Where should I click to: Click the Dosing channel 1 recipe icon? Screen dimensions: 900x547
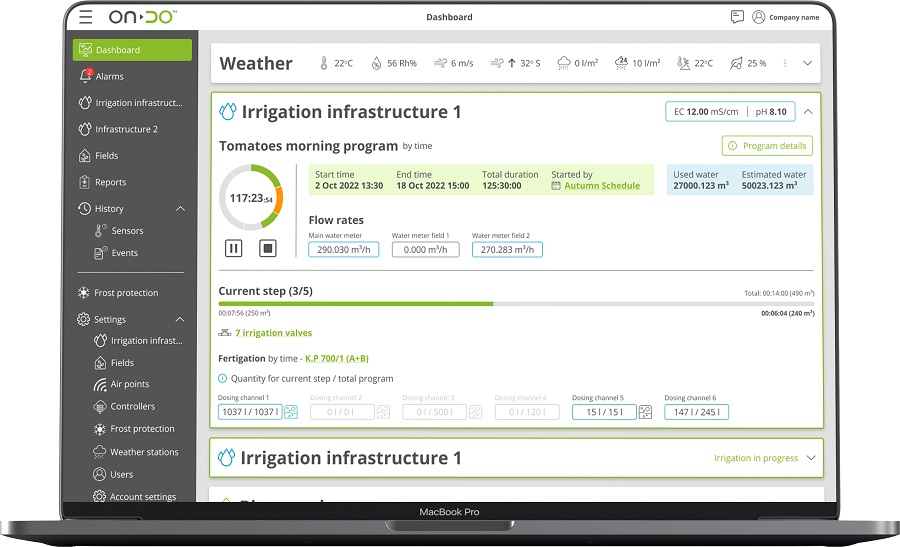tap(291, 412)
